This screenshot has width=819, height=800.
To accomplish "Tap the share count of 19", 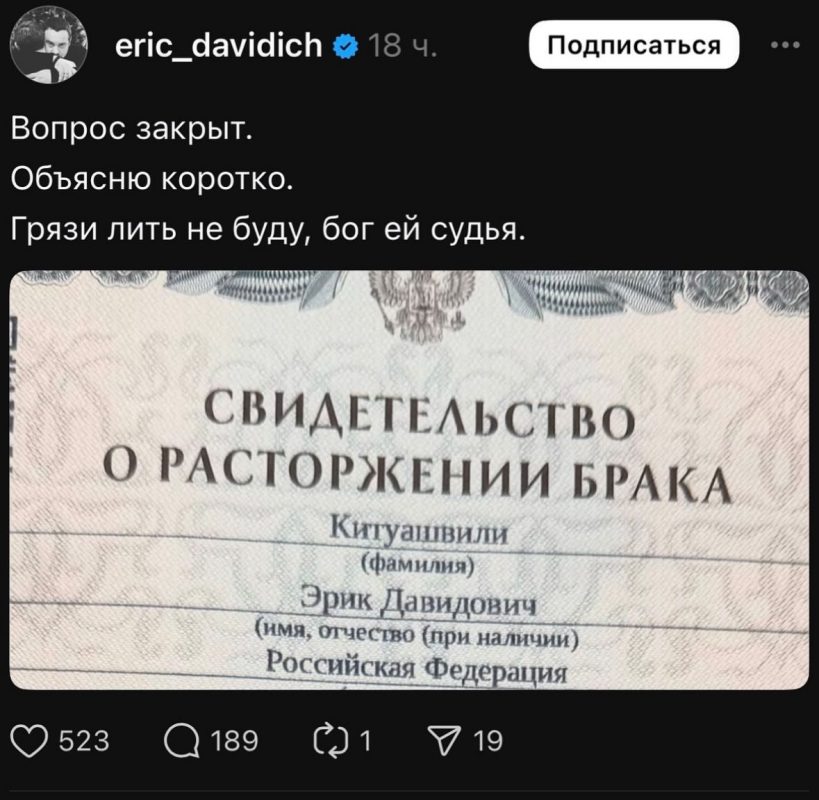I will coord(488,741).
